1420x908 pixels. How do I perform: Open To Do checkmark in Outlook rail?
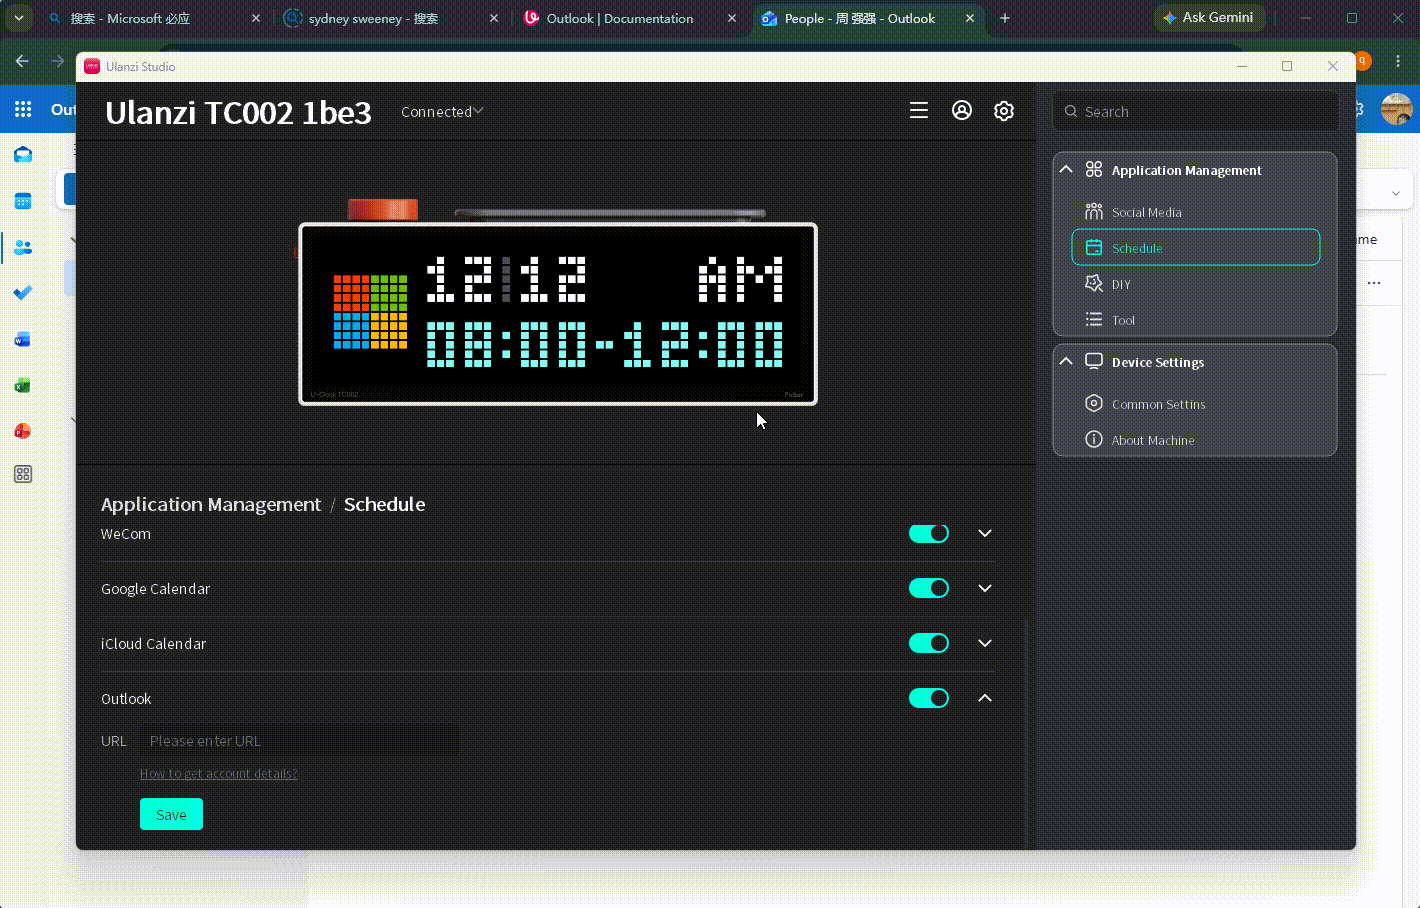pyautogui.click(x=23, y=293)
